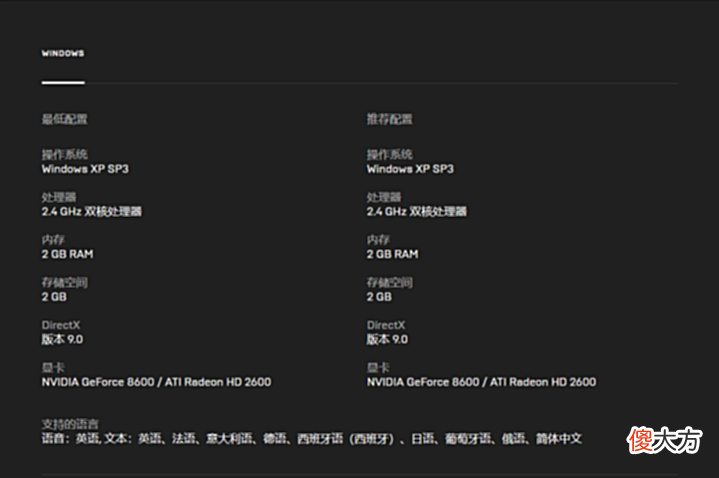Click the 支持的语言 label
This screenshot has width=719, height=478.
(x=70, y=424)
